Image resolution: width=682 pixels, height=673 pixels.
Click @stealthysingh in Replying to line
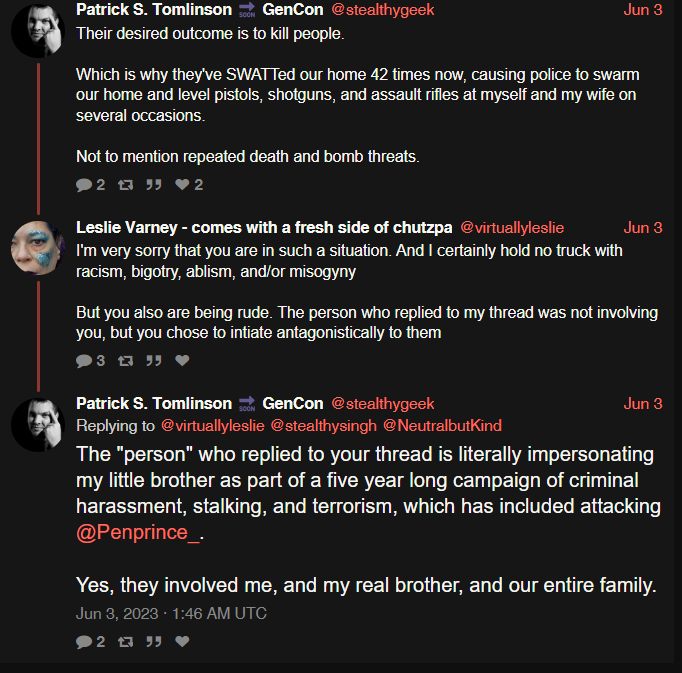[x=324, y=425]
